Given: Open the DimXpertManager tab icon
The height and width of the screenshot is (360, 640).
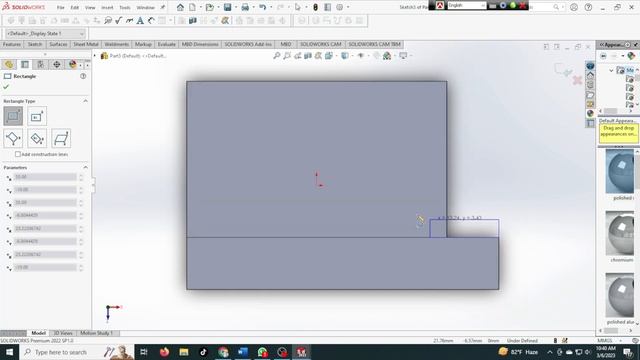Looking at the screenshot, I should pos(57,64).
